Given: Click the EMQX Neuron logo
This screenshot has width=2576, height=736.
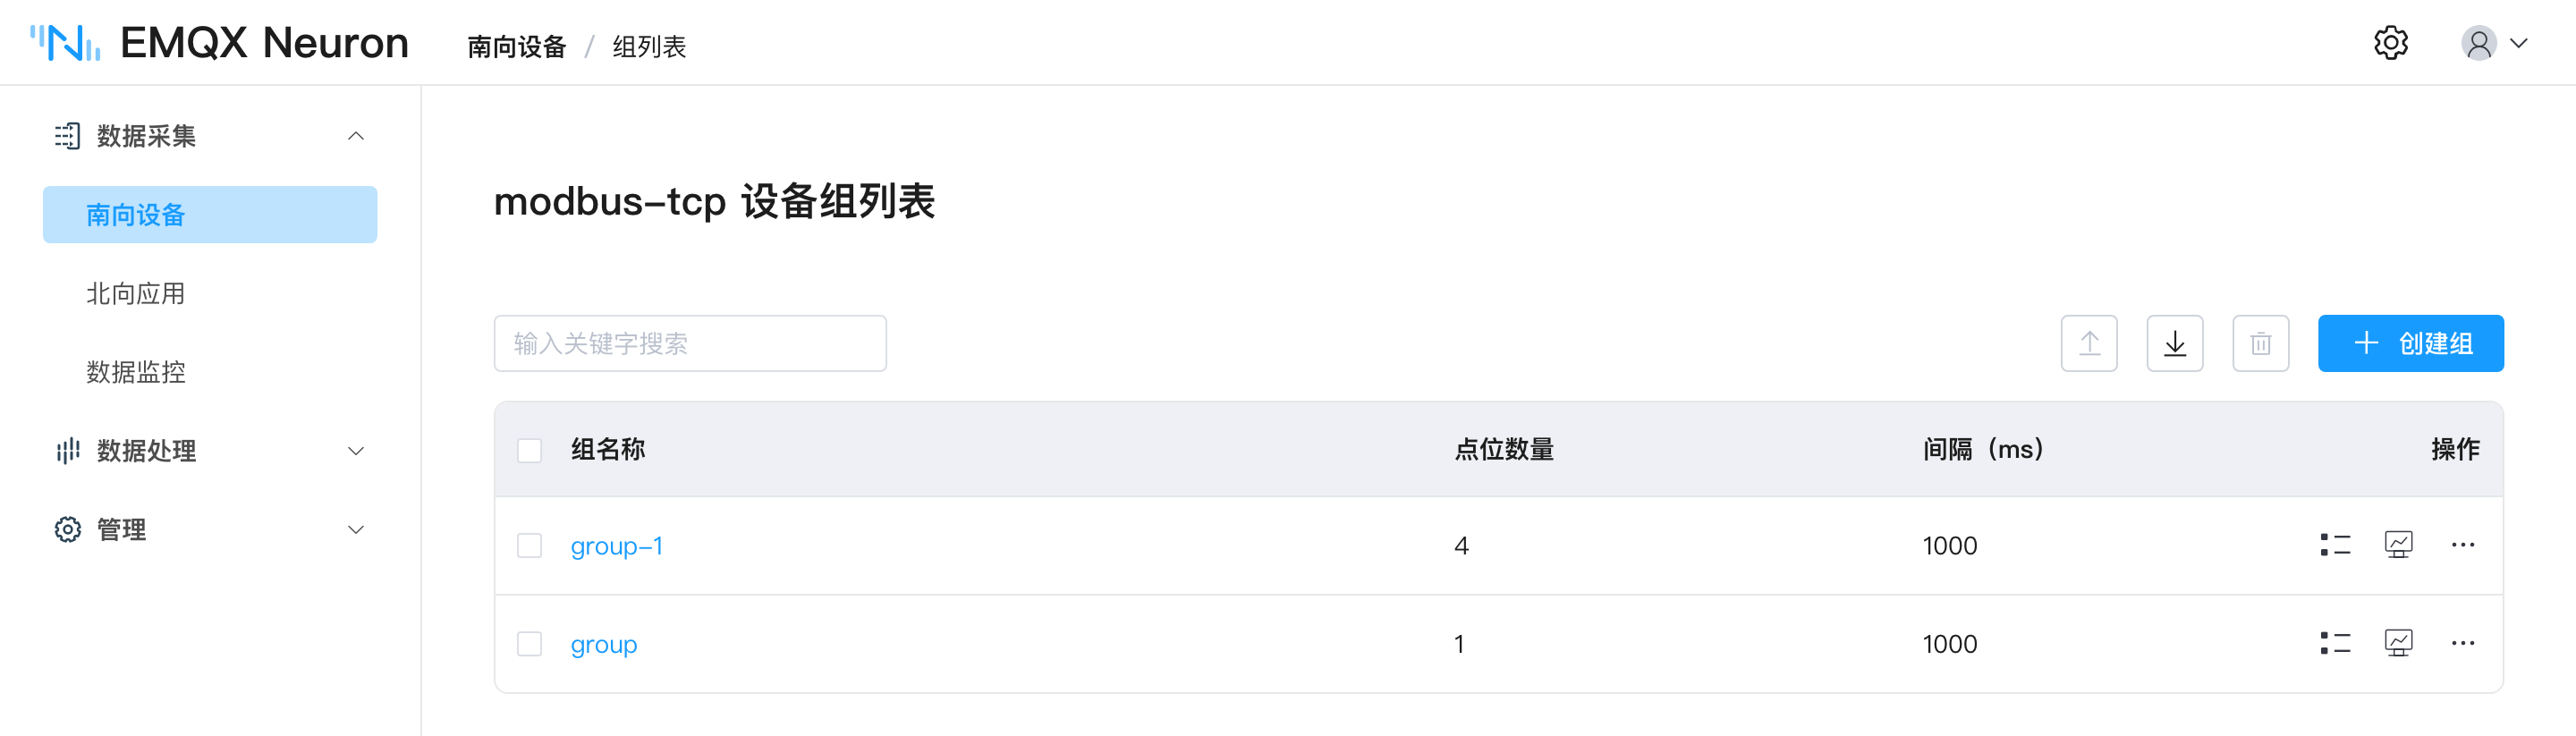Looking at the screenshot, I should click(219, 43).
